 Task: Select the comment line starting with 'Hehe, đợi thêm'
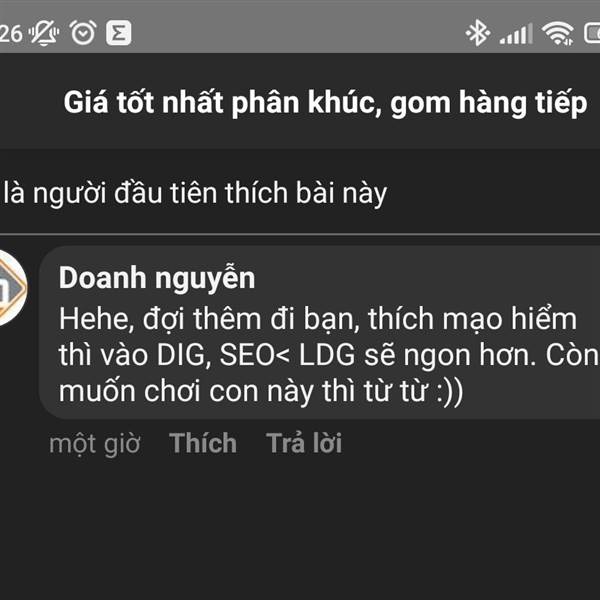(318, 320)
